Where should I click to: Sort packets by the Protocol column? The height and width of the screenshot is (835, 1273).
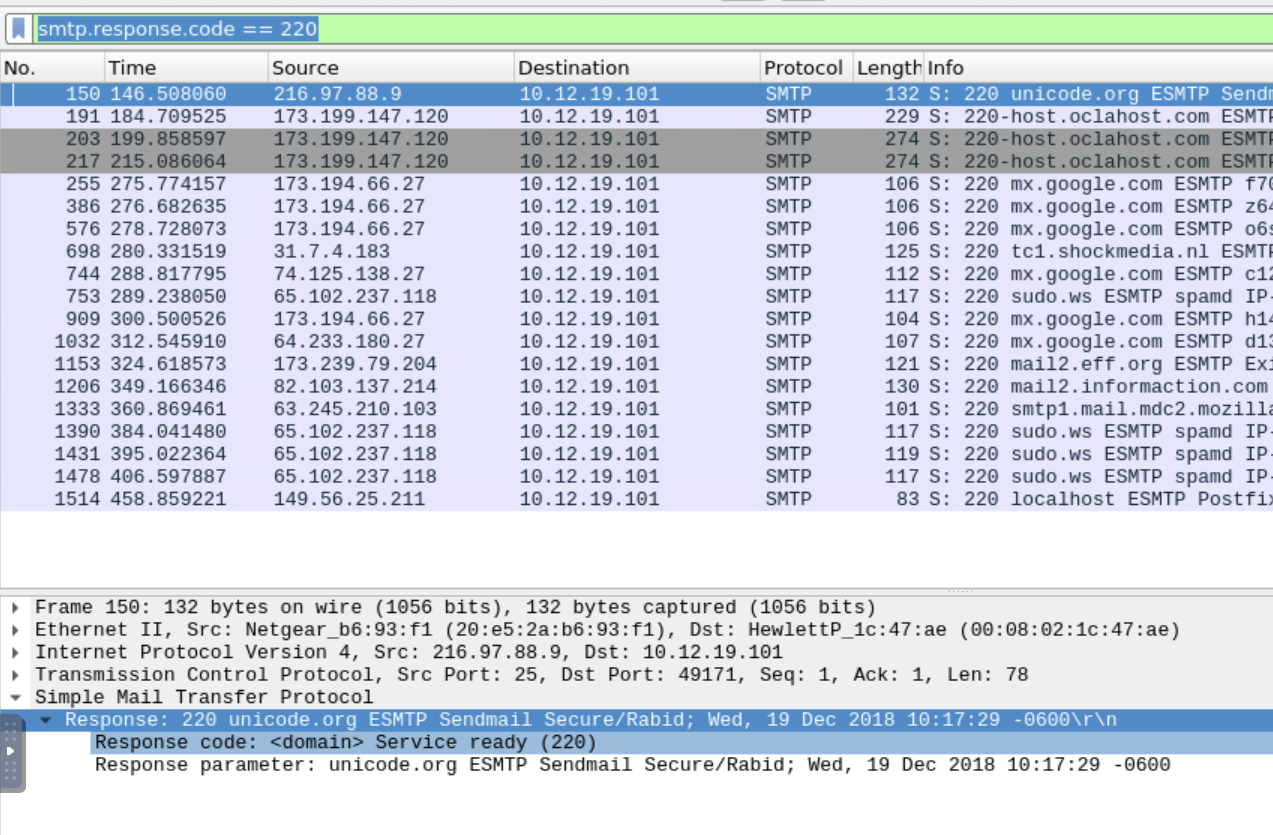(803, 67)
